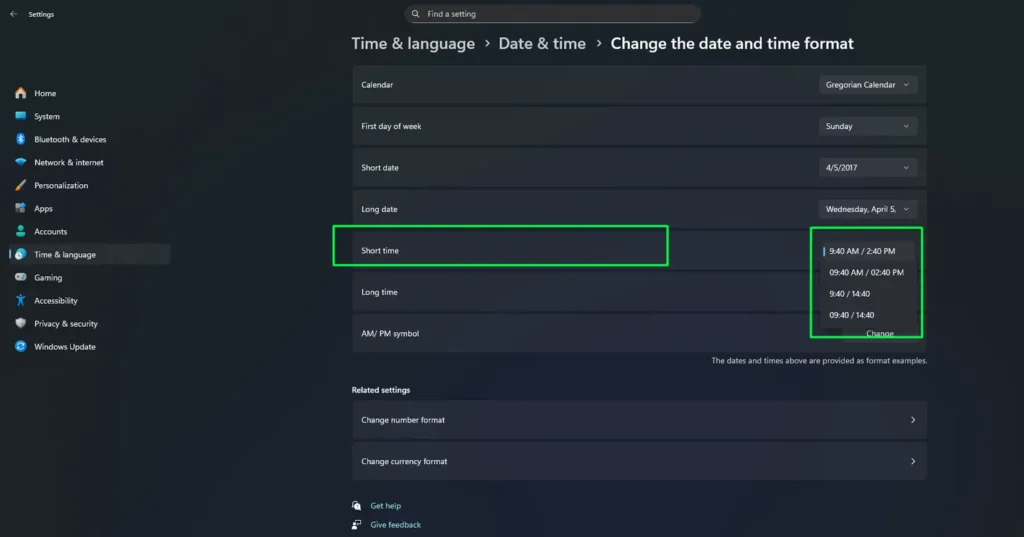The image size is (1024, 537).
Task: Open the Give feedback link
Action: click(396, 525)
